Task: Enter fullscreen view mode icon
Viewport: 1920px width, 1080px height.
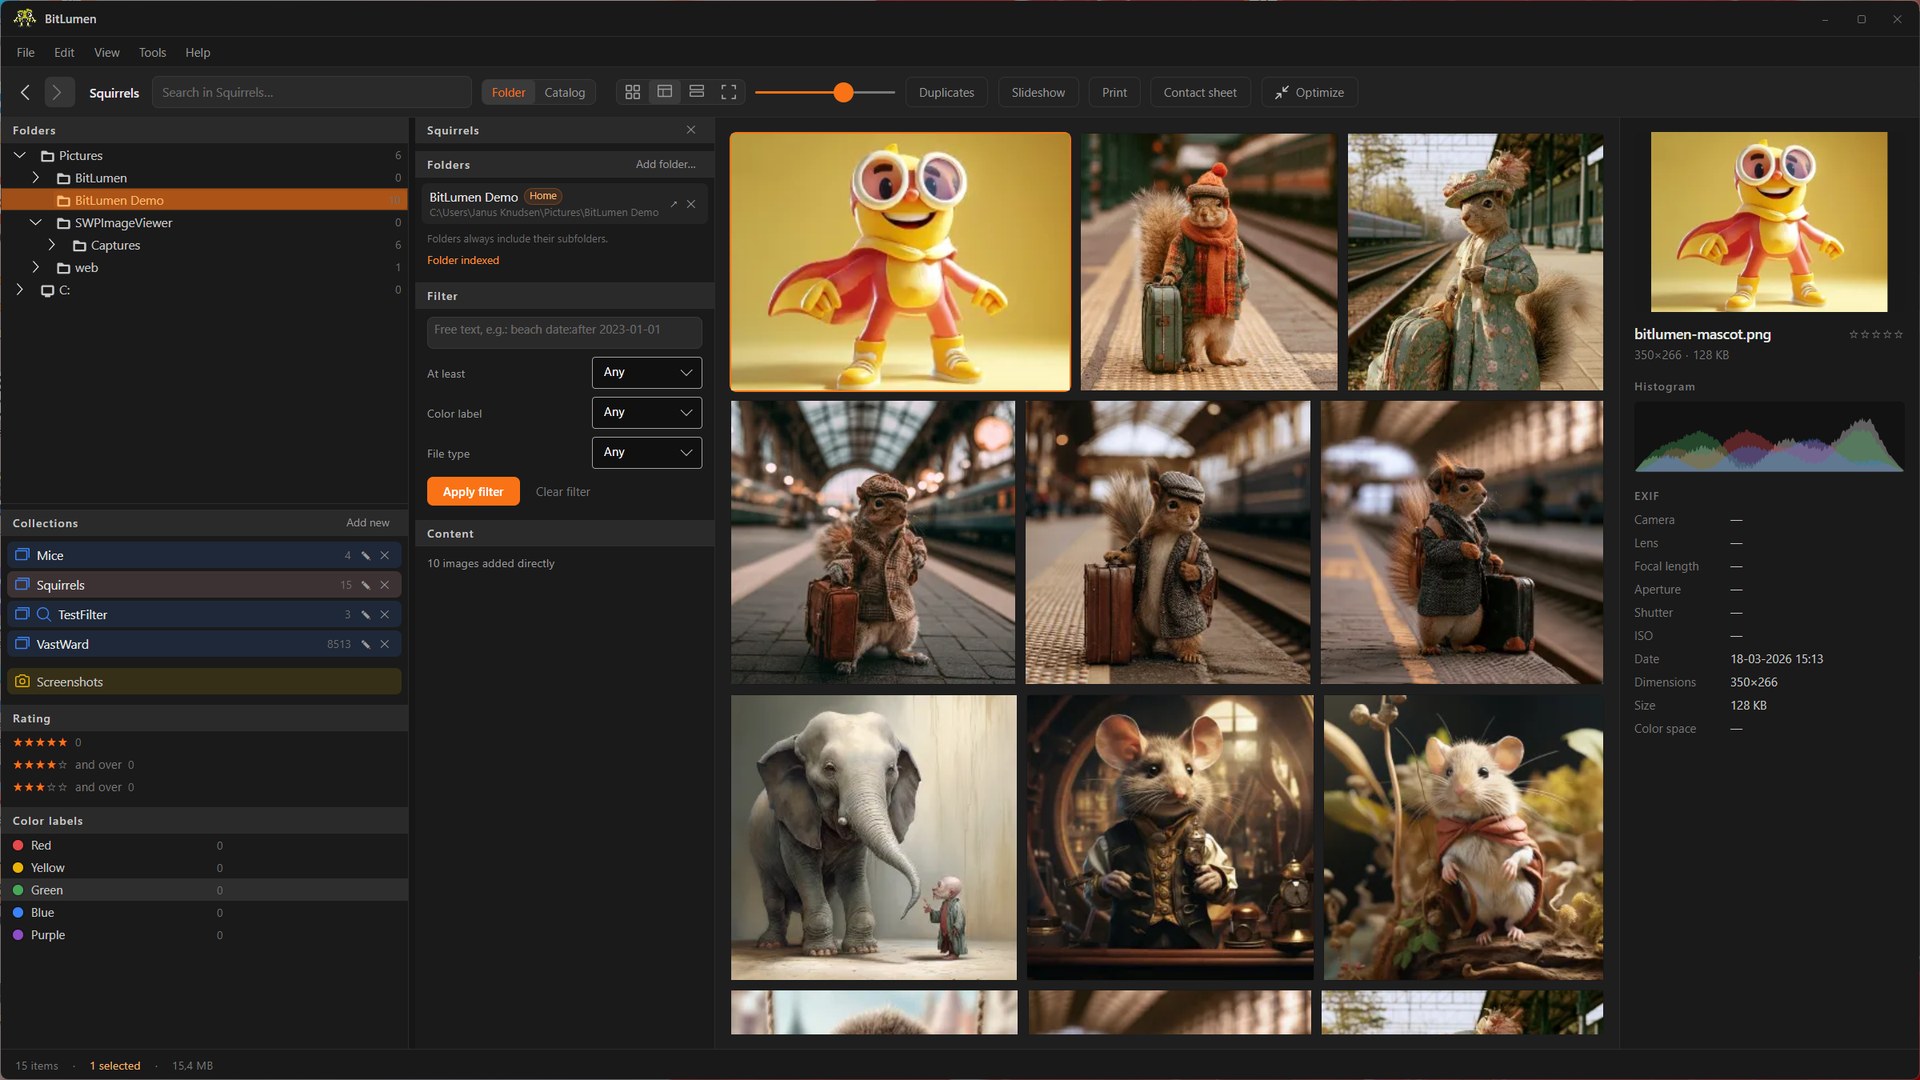Action: [x=729, y=92]
